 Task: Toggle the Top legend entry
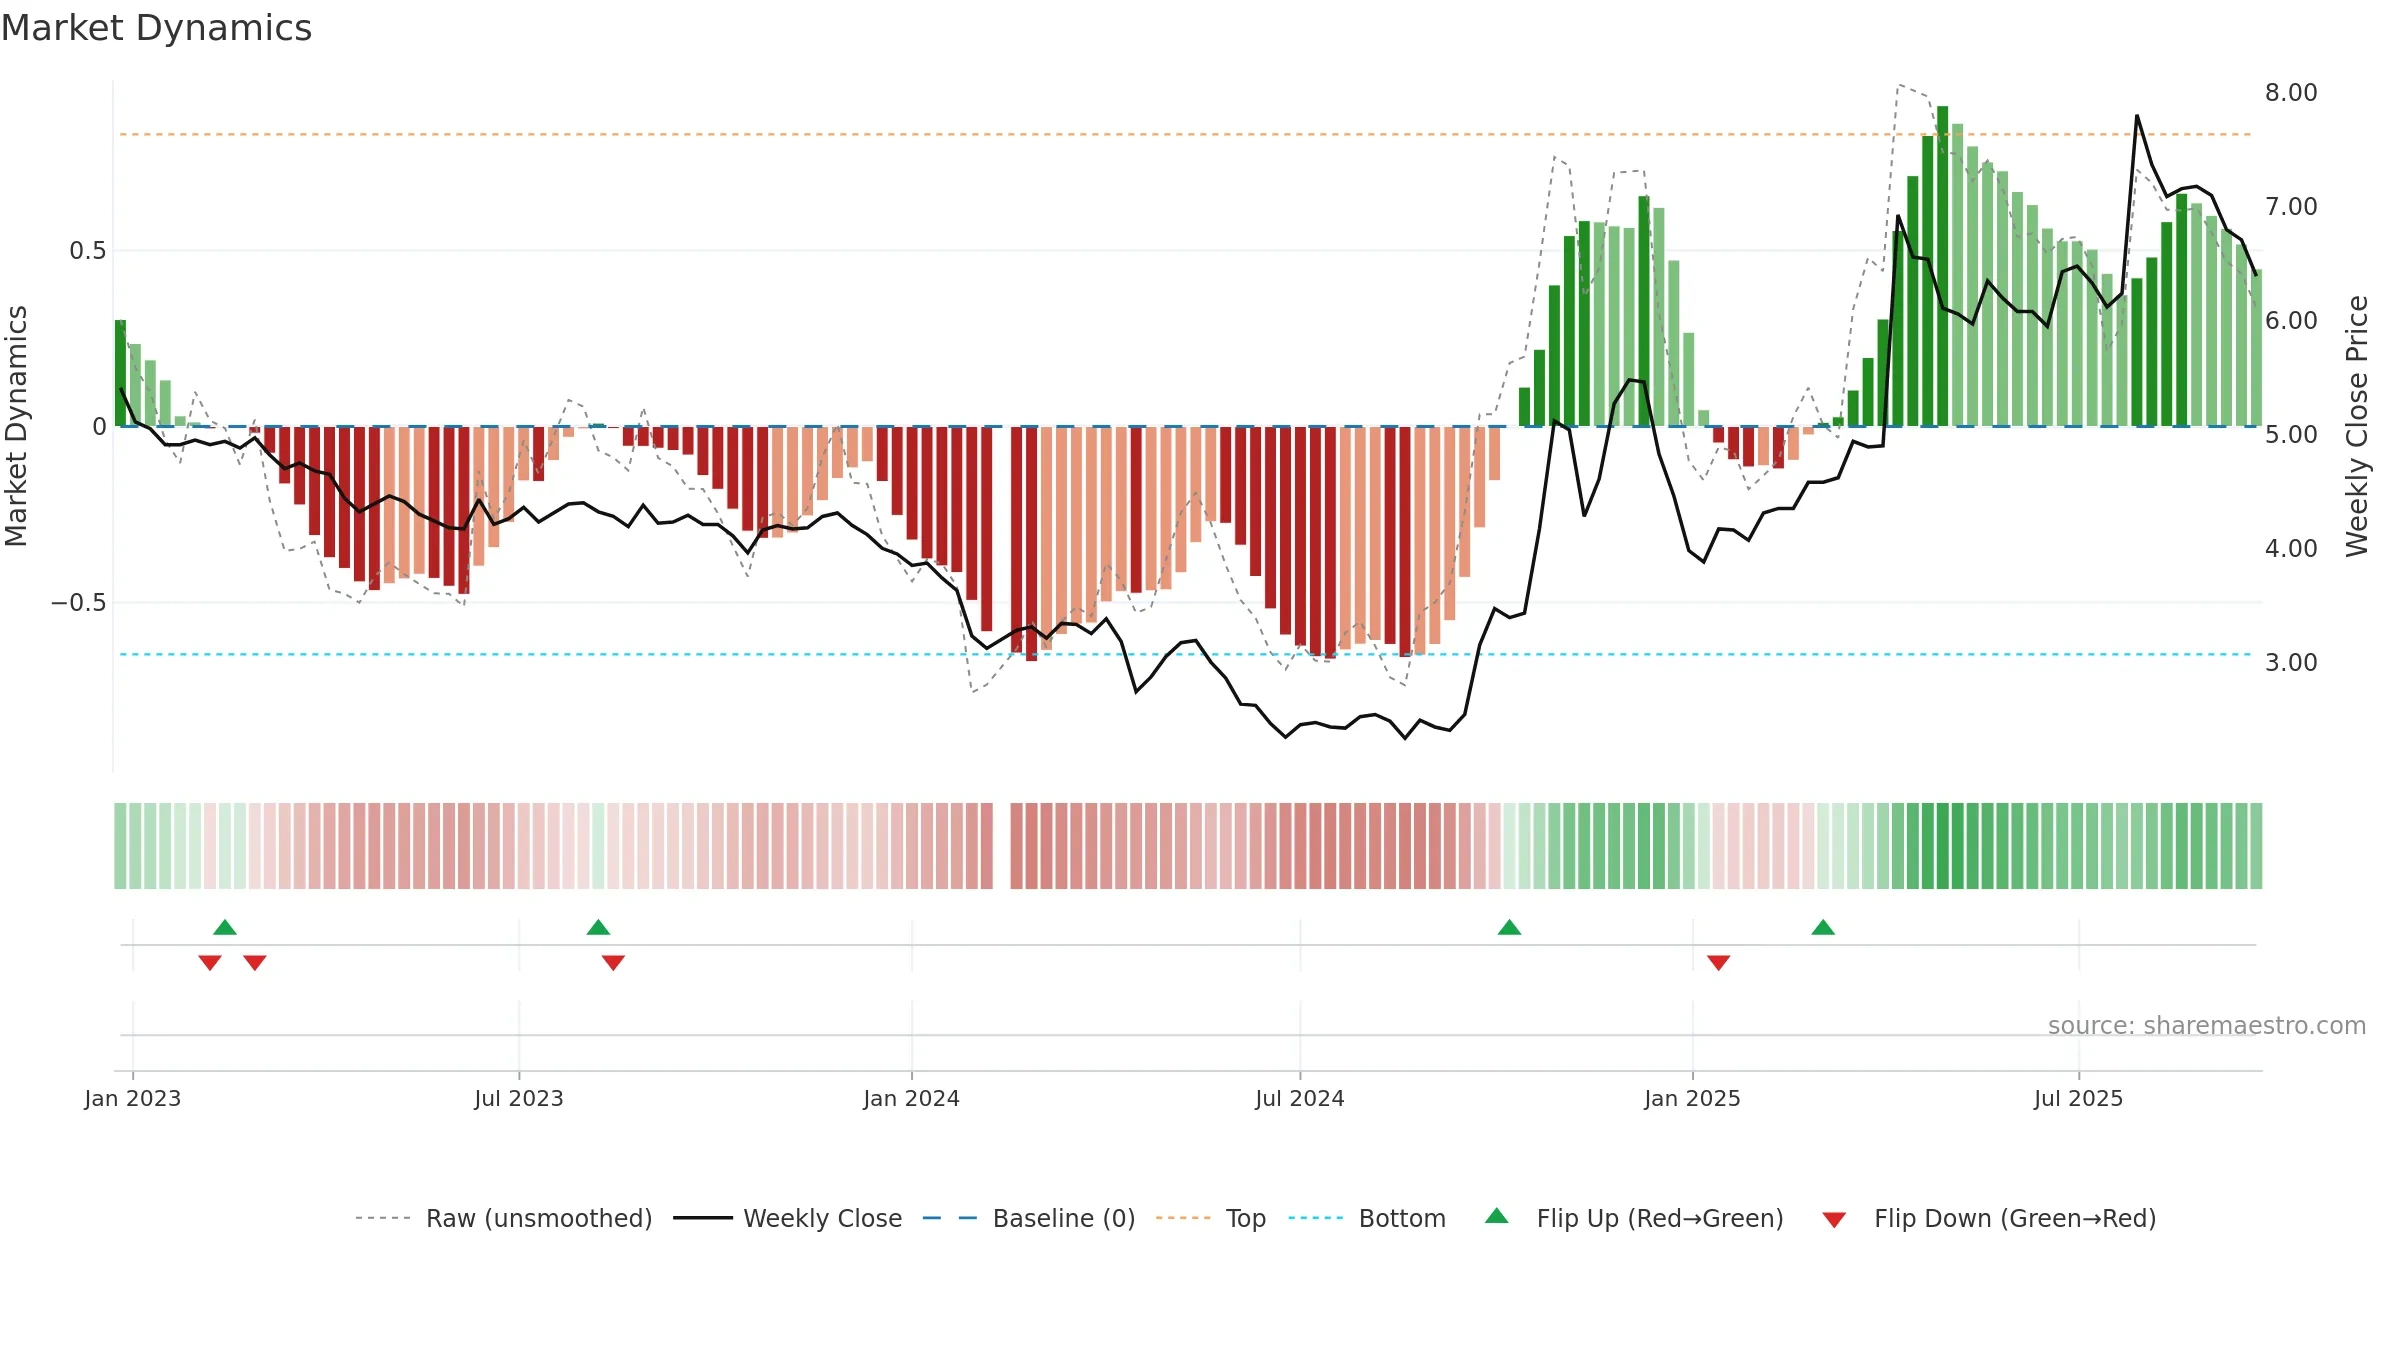pyautogui.click(x=1211, y=1218)
